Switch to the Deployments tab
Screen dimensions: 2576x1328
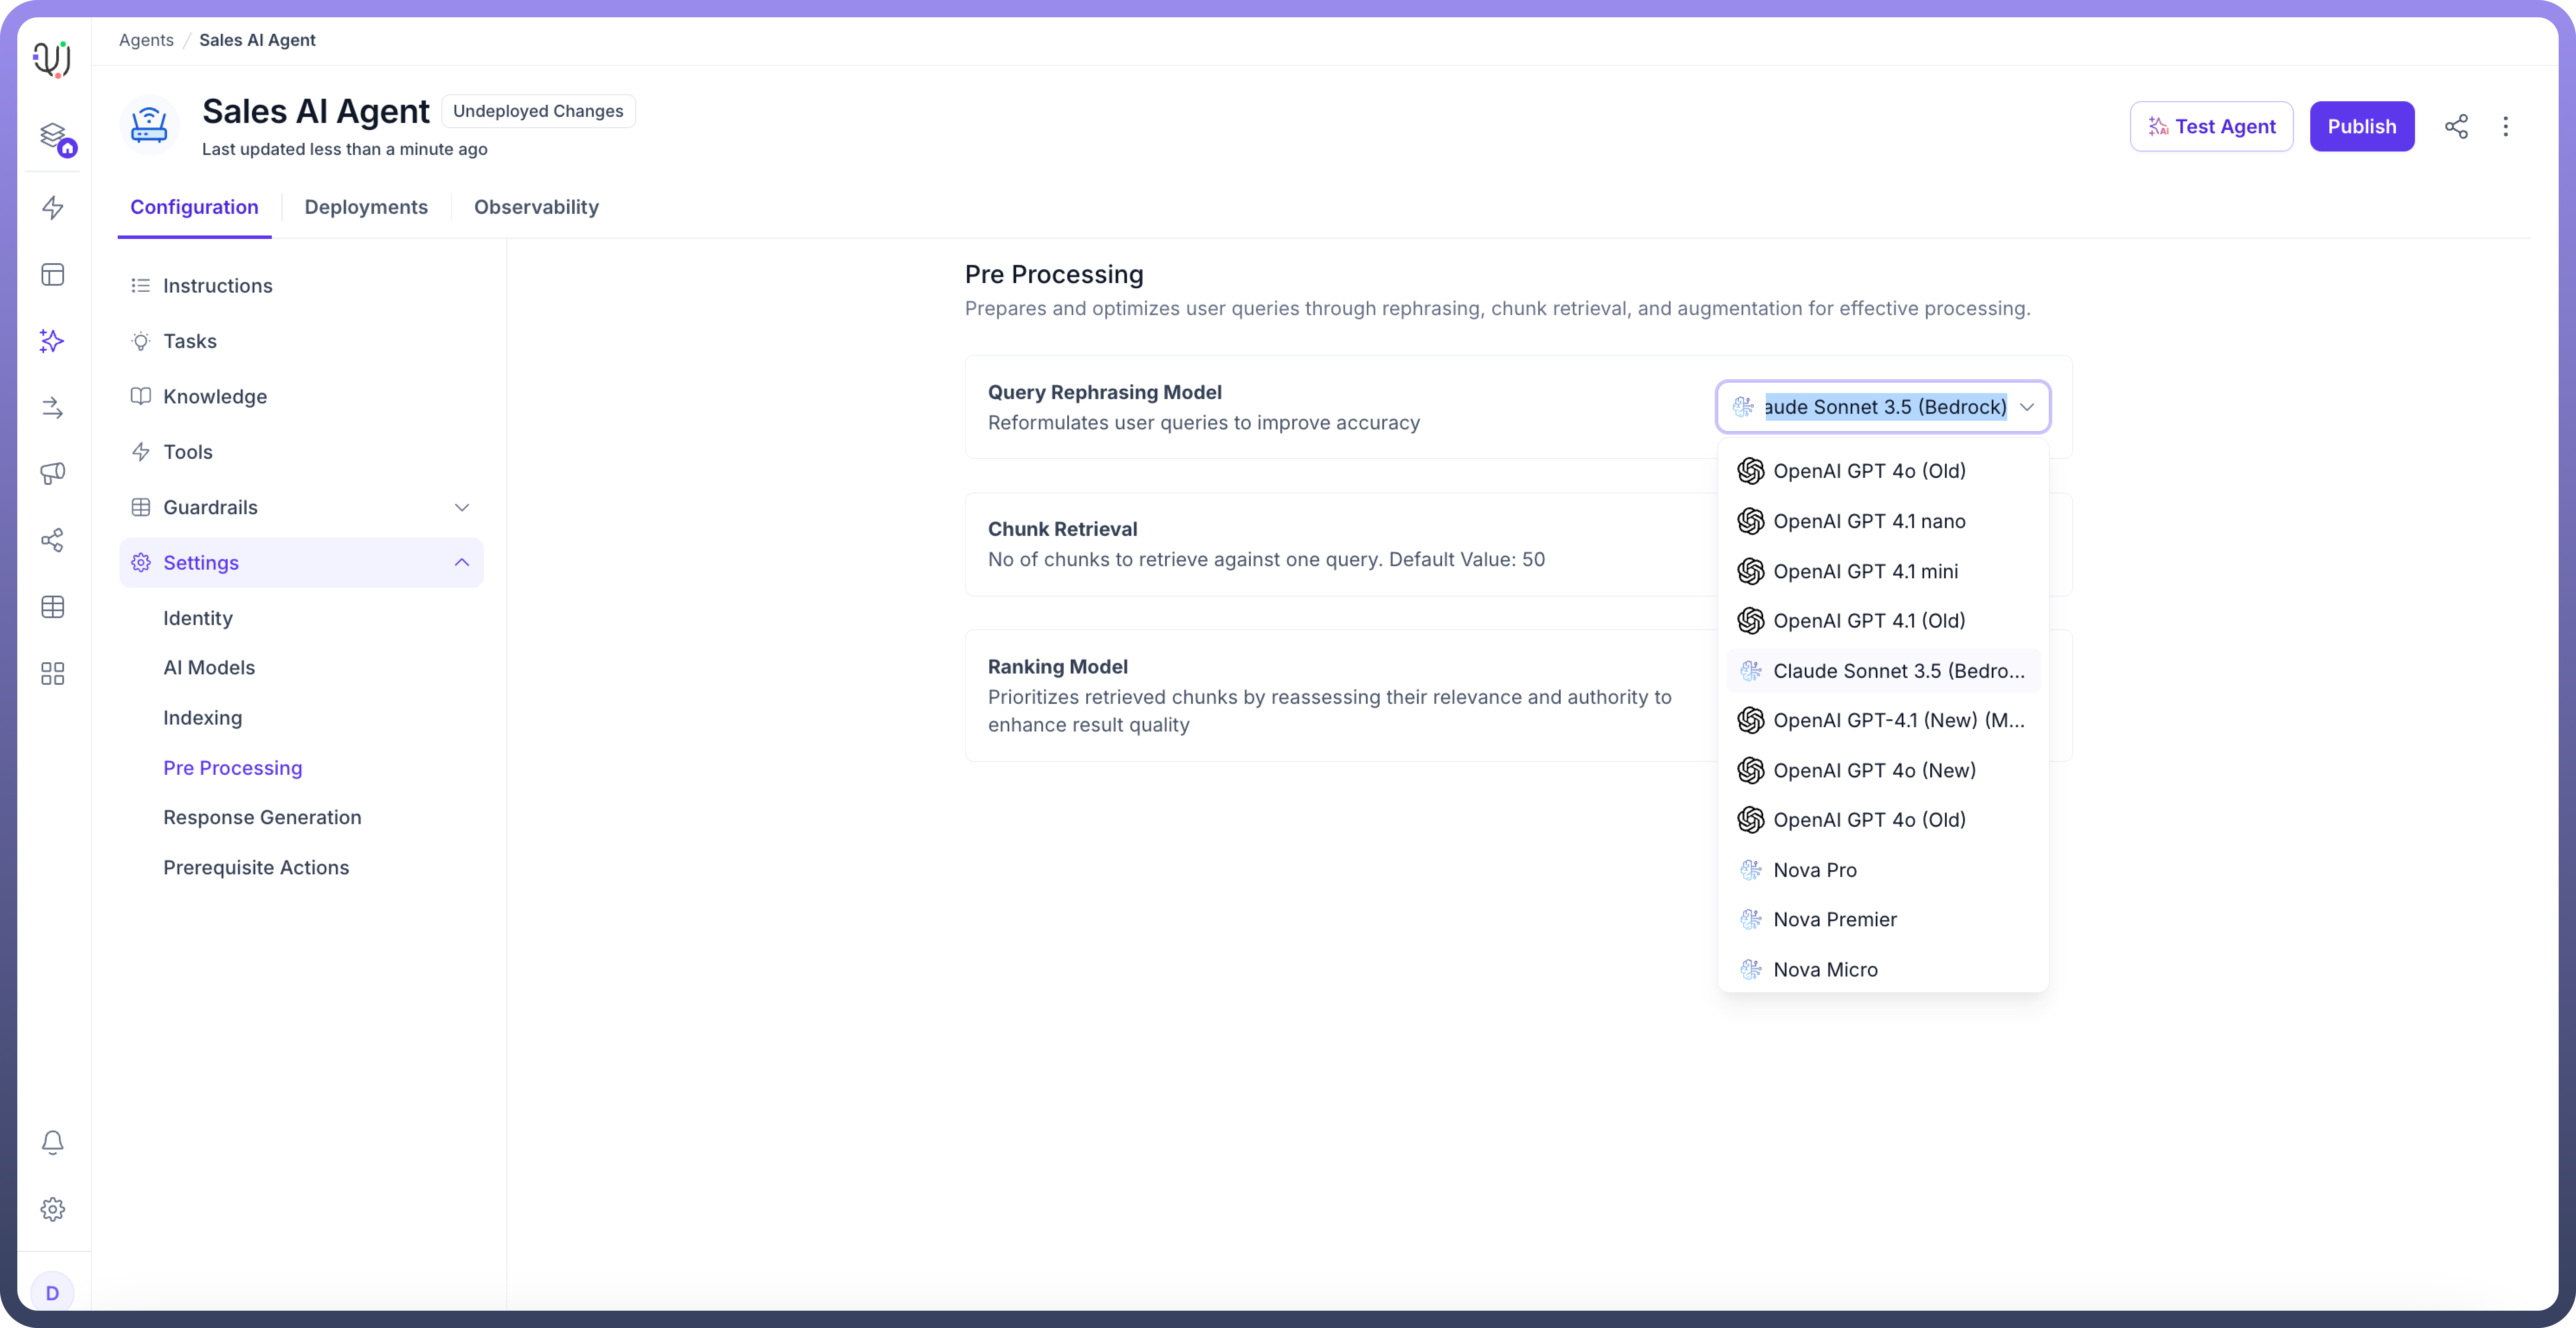click(366, 207)
